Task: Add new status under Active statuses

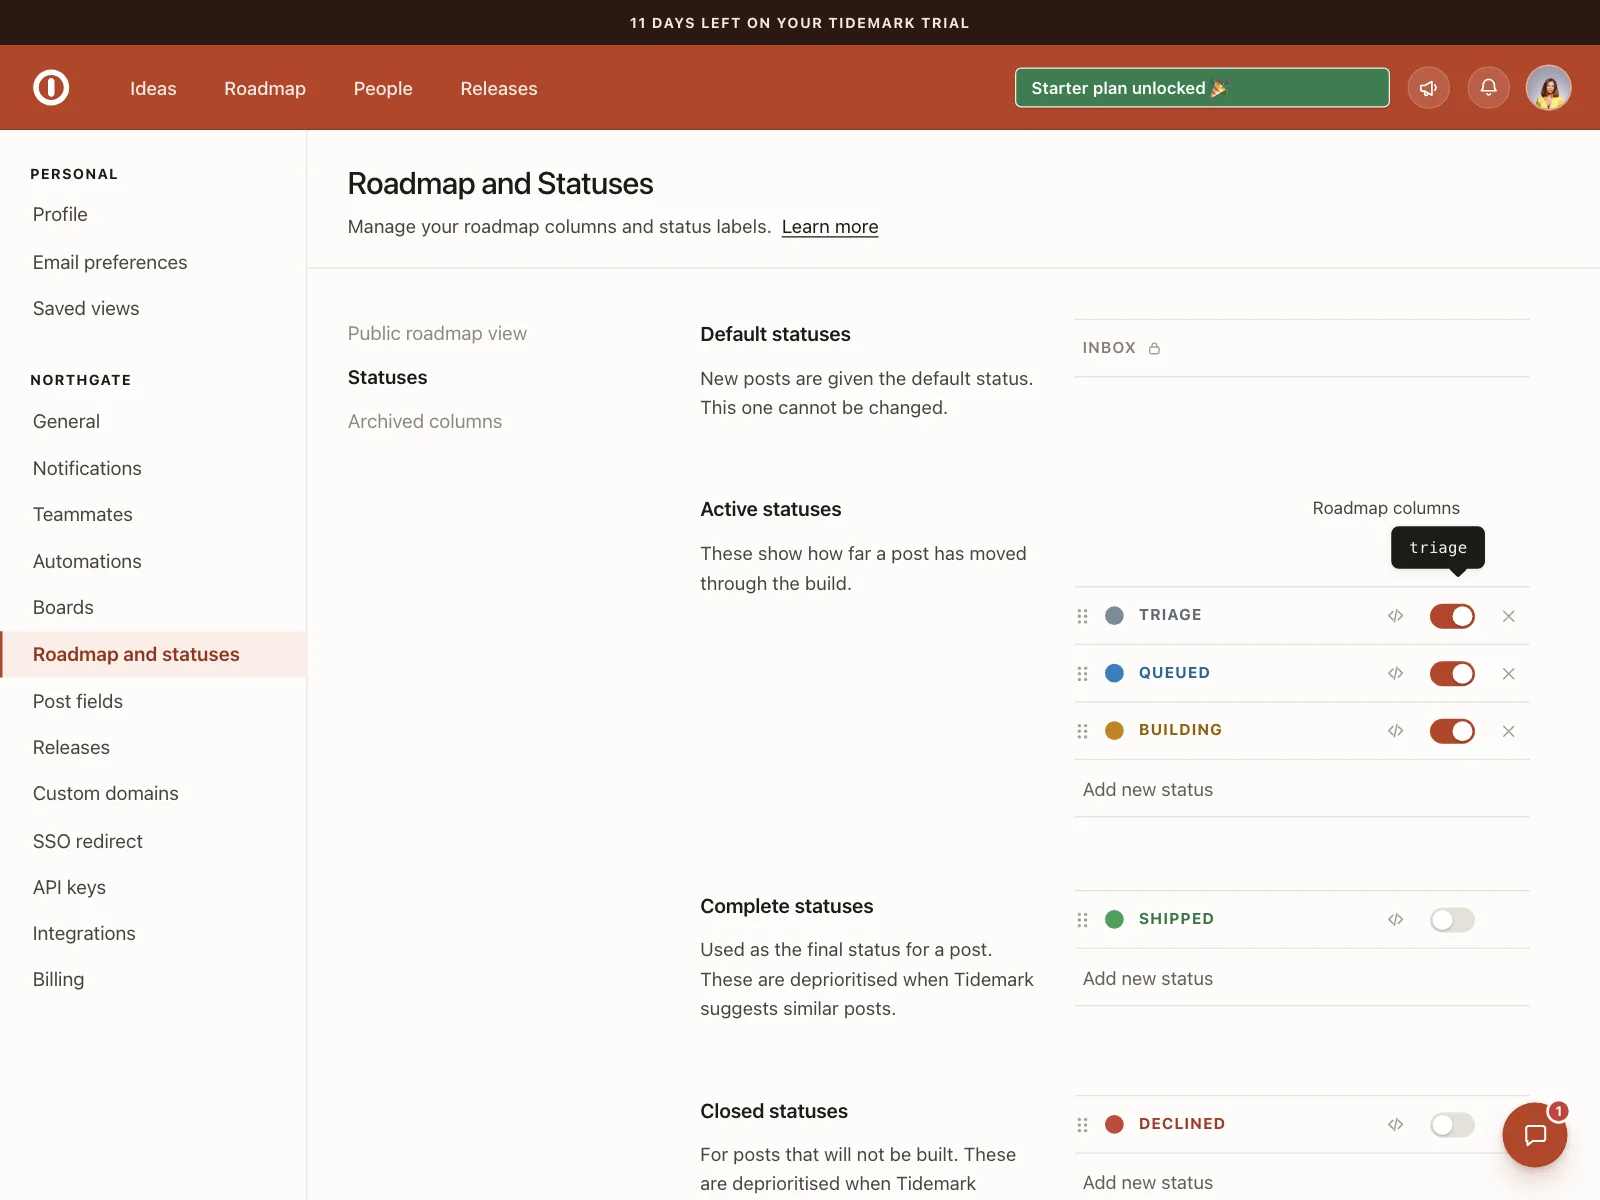Action: (1148, 790)
